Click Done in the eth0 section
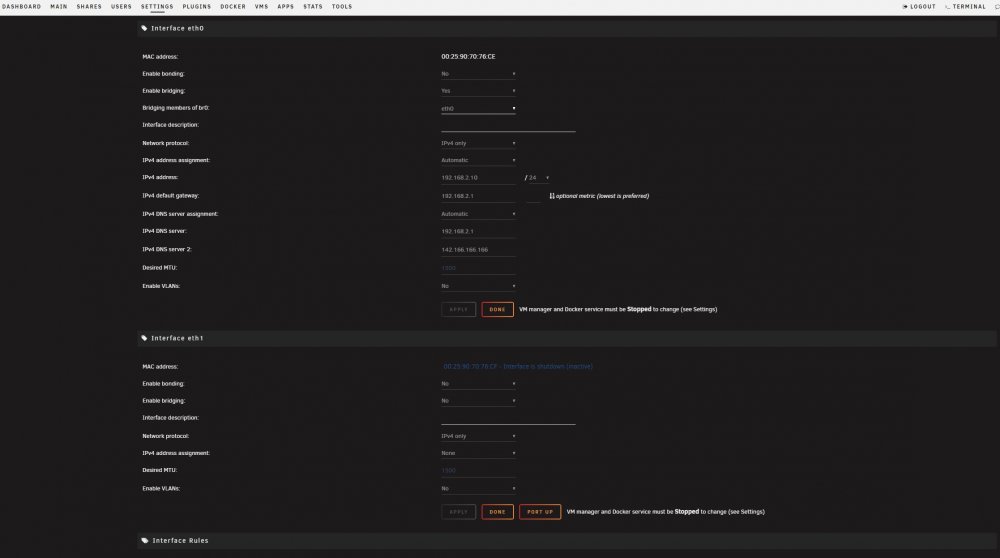1000x558 pixels. (x=497, y=309)
